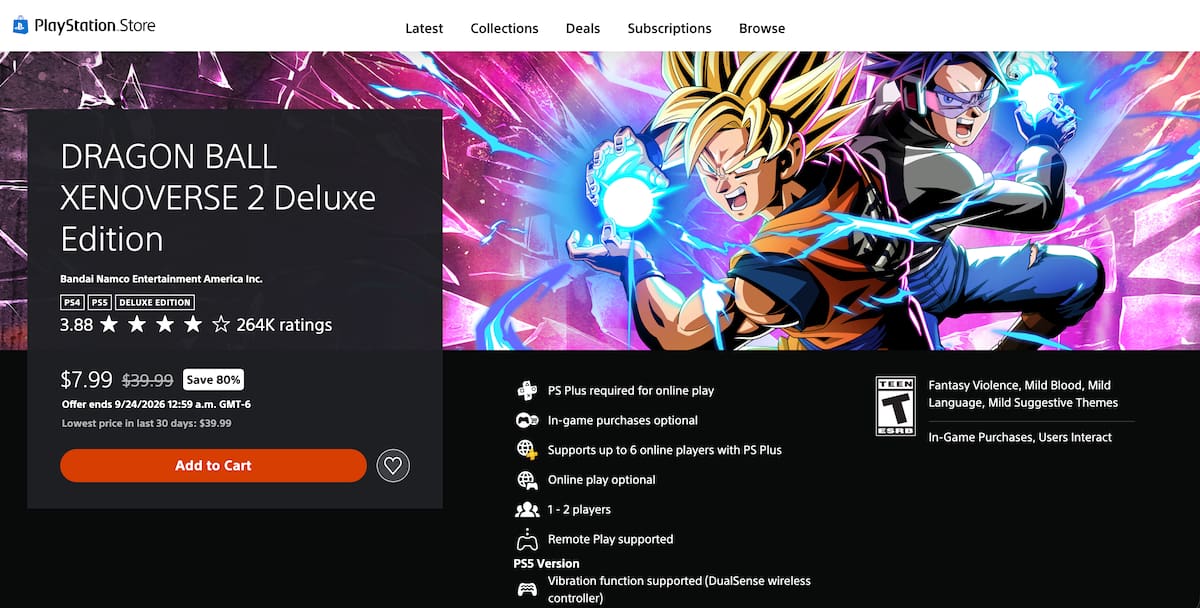Click Bandai Namco Entertainment America Inc. publisher name
Image resolution: width=1200 pixels, height=608 pixels.
coord(161,279)
